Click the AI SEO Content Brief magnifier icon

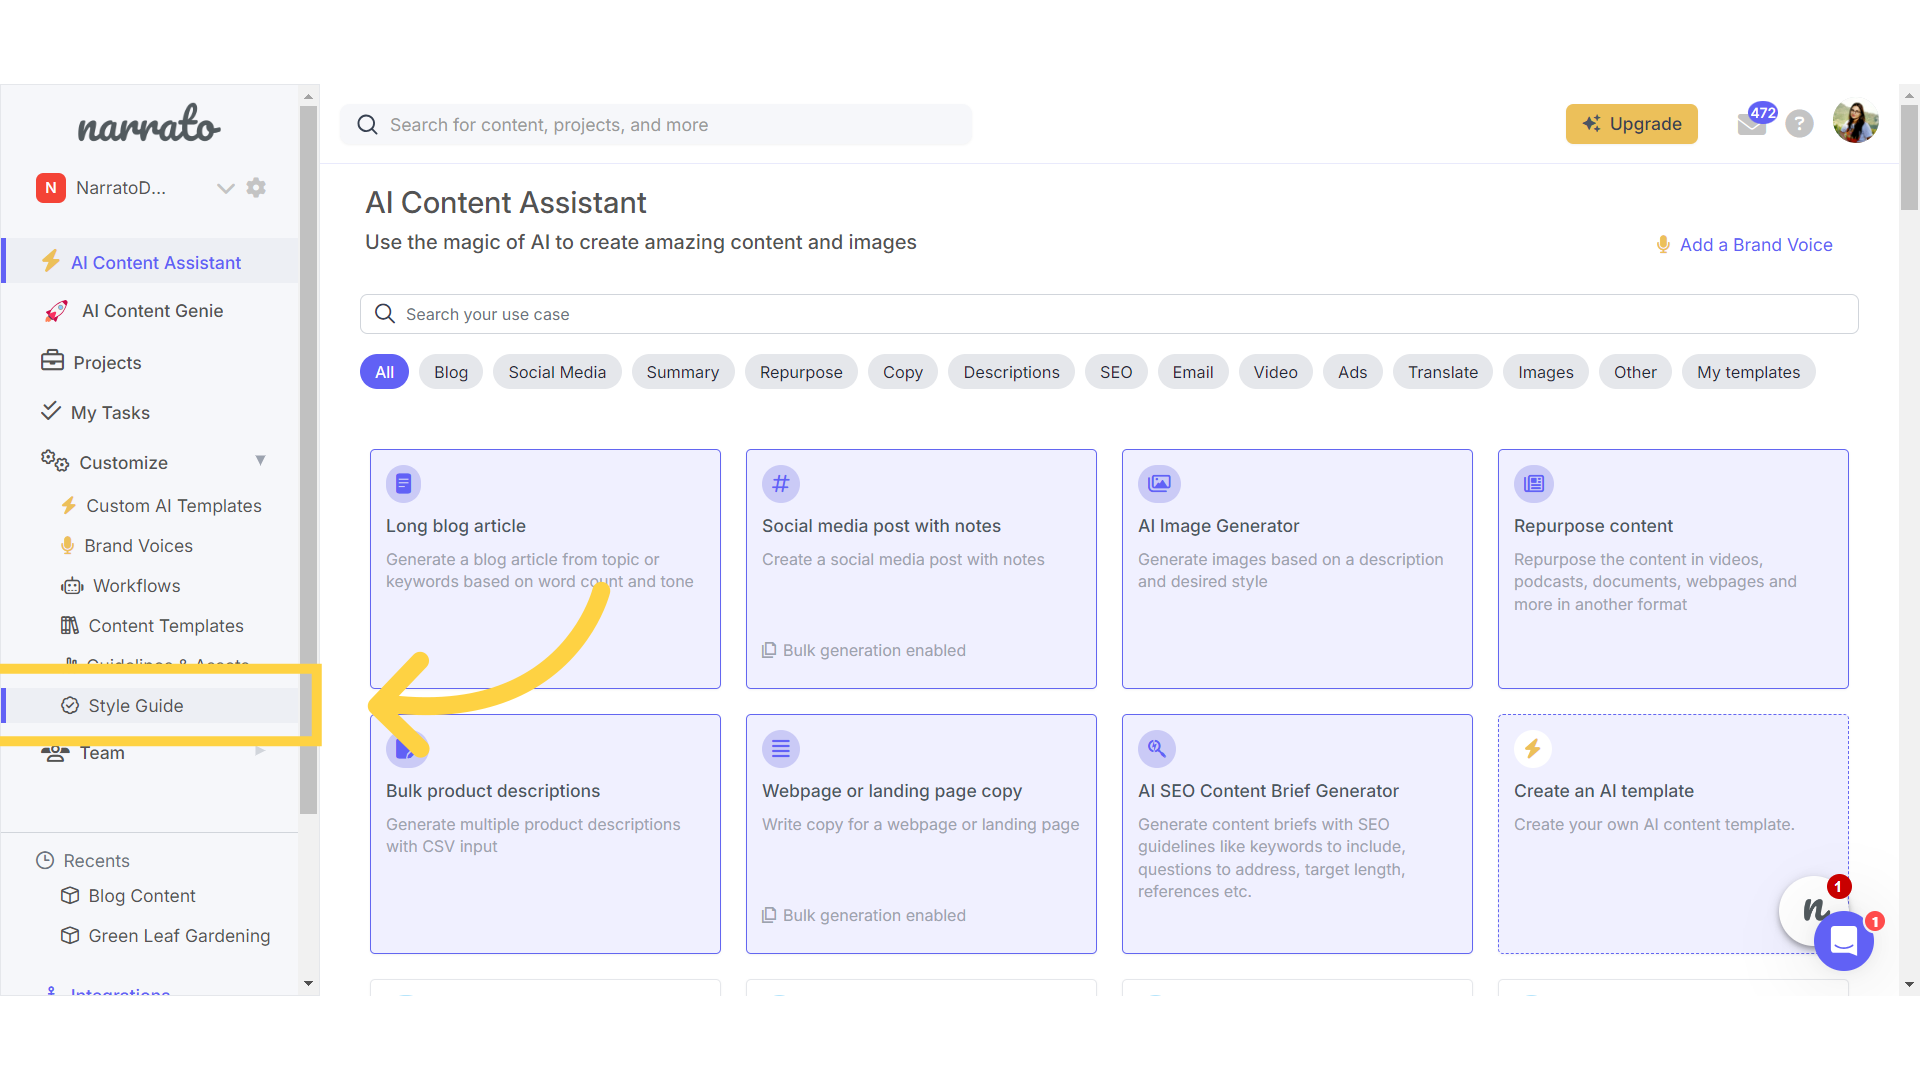click(1156, 748)
